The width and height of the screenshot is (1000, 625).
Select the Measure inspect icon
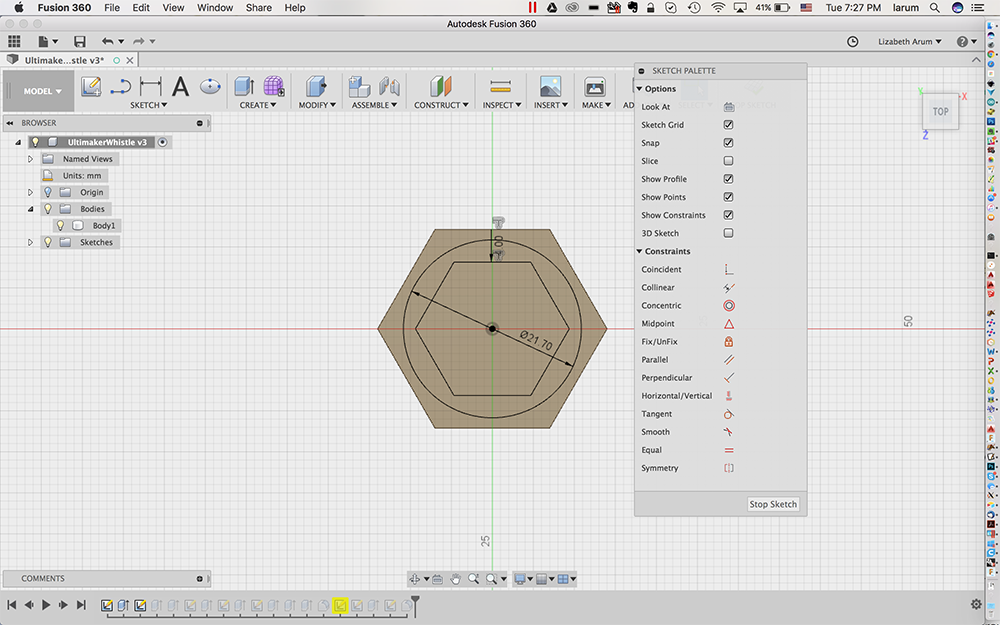pyautogui.click(x=501, y=86)
